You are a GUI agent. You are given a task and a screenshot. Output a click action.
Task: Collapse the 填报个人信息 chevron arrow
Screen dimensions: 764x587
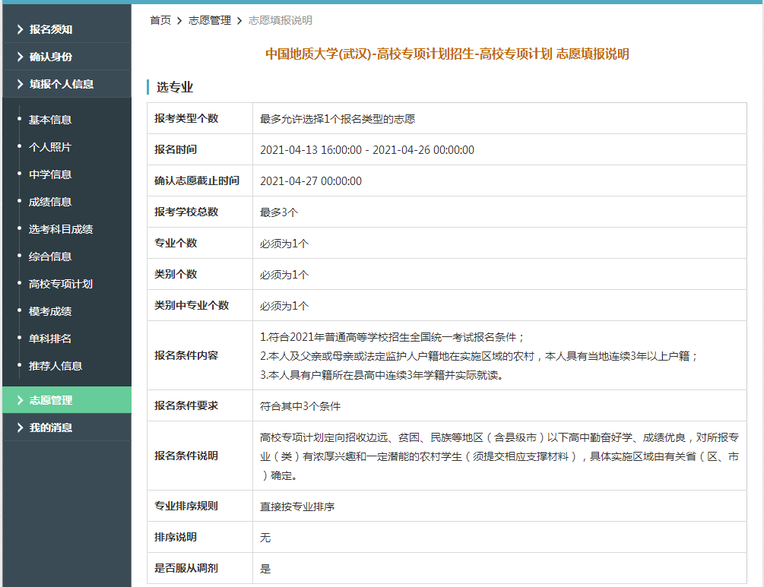click(20, 84)
